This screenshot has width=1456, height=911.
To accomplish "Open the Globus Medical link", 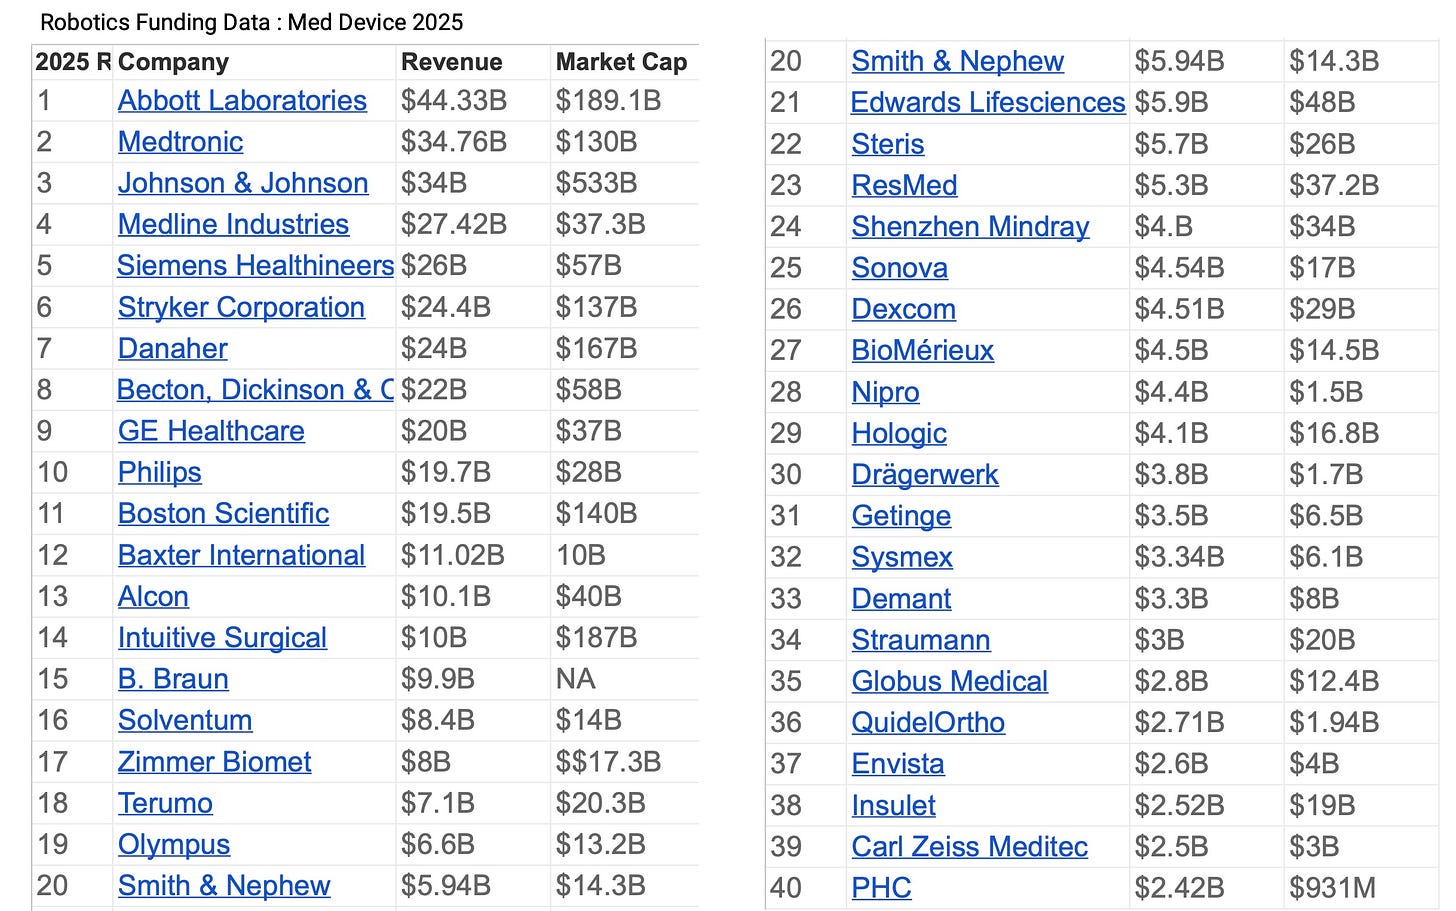I will pyautogui.click(x=949, y=682).
